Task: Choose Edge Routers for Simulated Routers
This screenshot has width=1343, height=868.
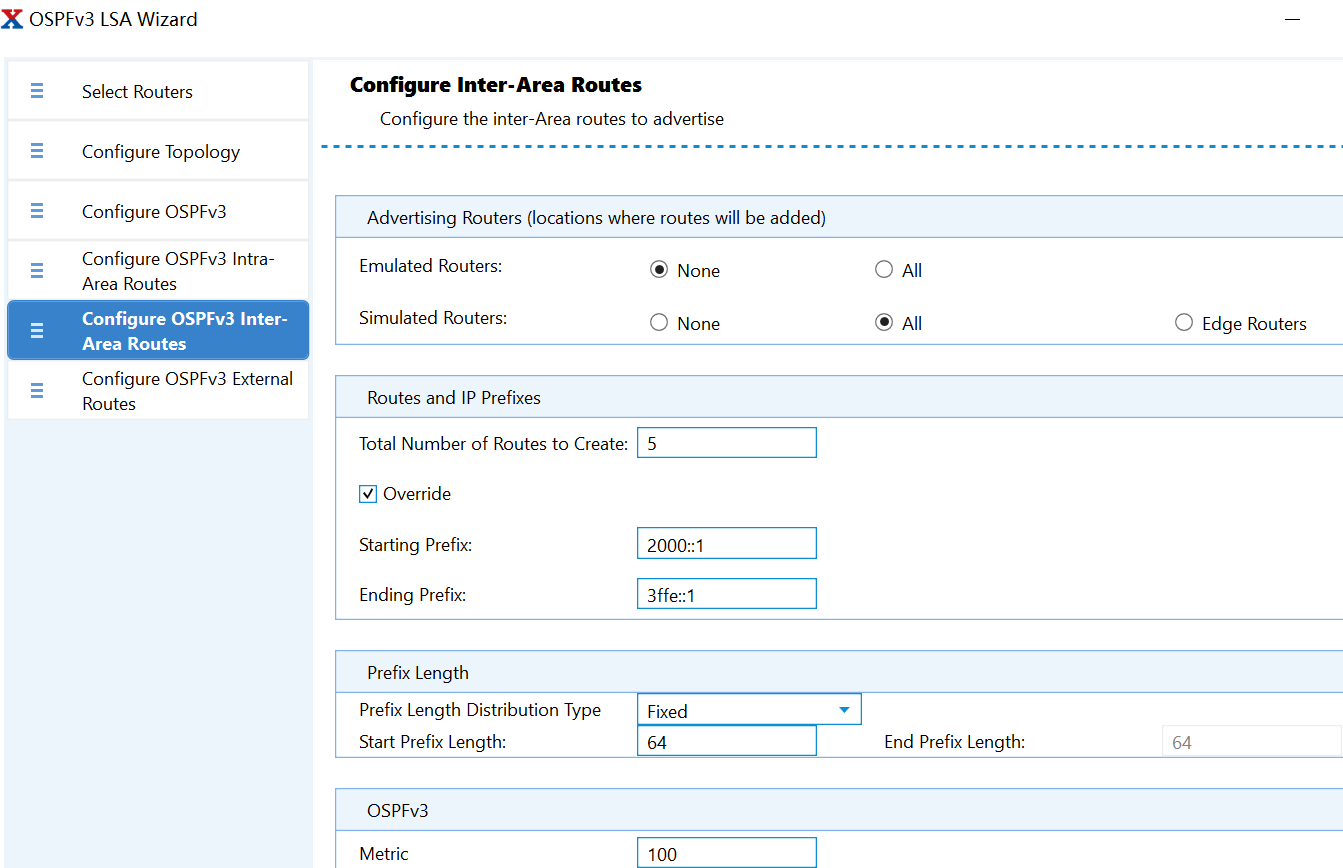Action: [x=1184, y=323]
